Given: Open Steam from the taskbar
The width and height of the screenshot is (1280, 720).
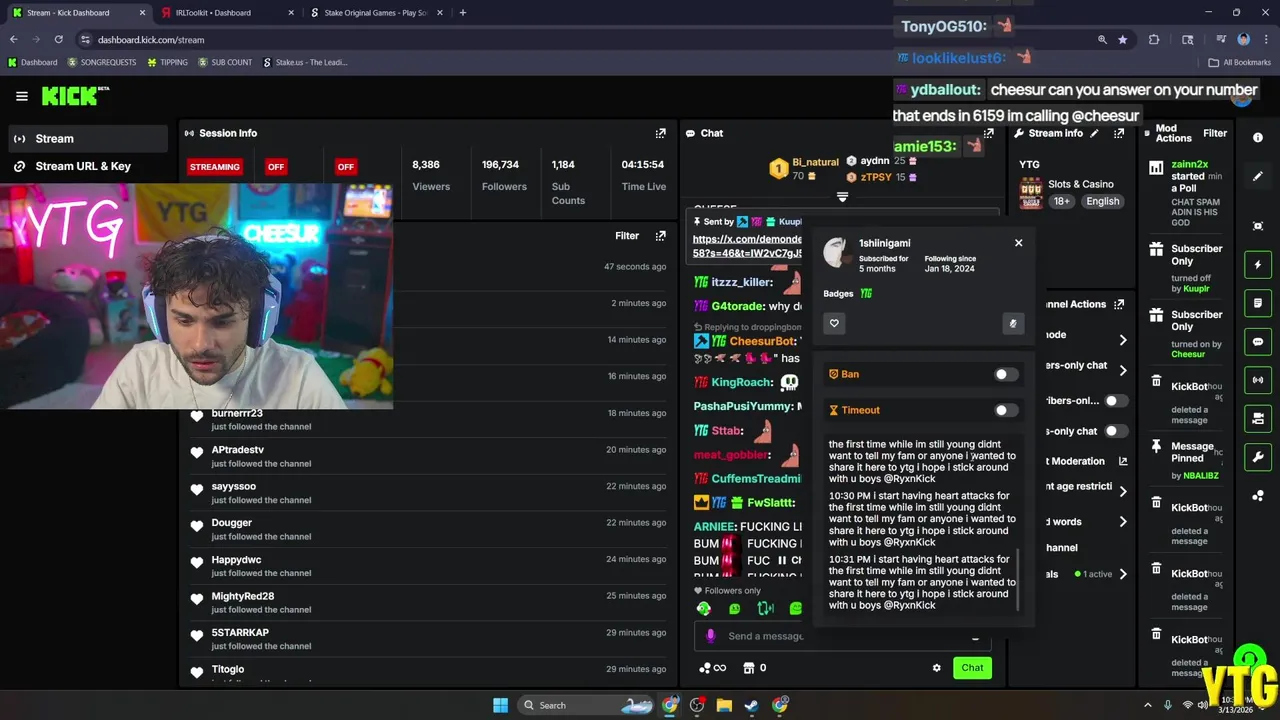Looking at the screenshot, I should click(751, 705).
